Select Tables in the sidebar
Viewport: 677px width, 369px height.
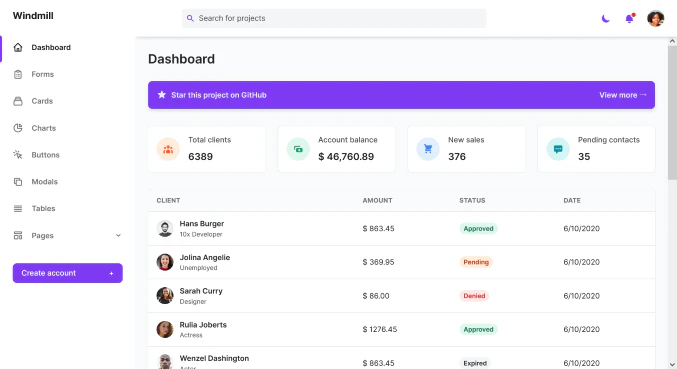coord(43,208)
